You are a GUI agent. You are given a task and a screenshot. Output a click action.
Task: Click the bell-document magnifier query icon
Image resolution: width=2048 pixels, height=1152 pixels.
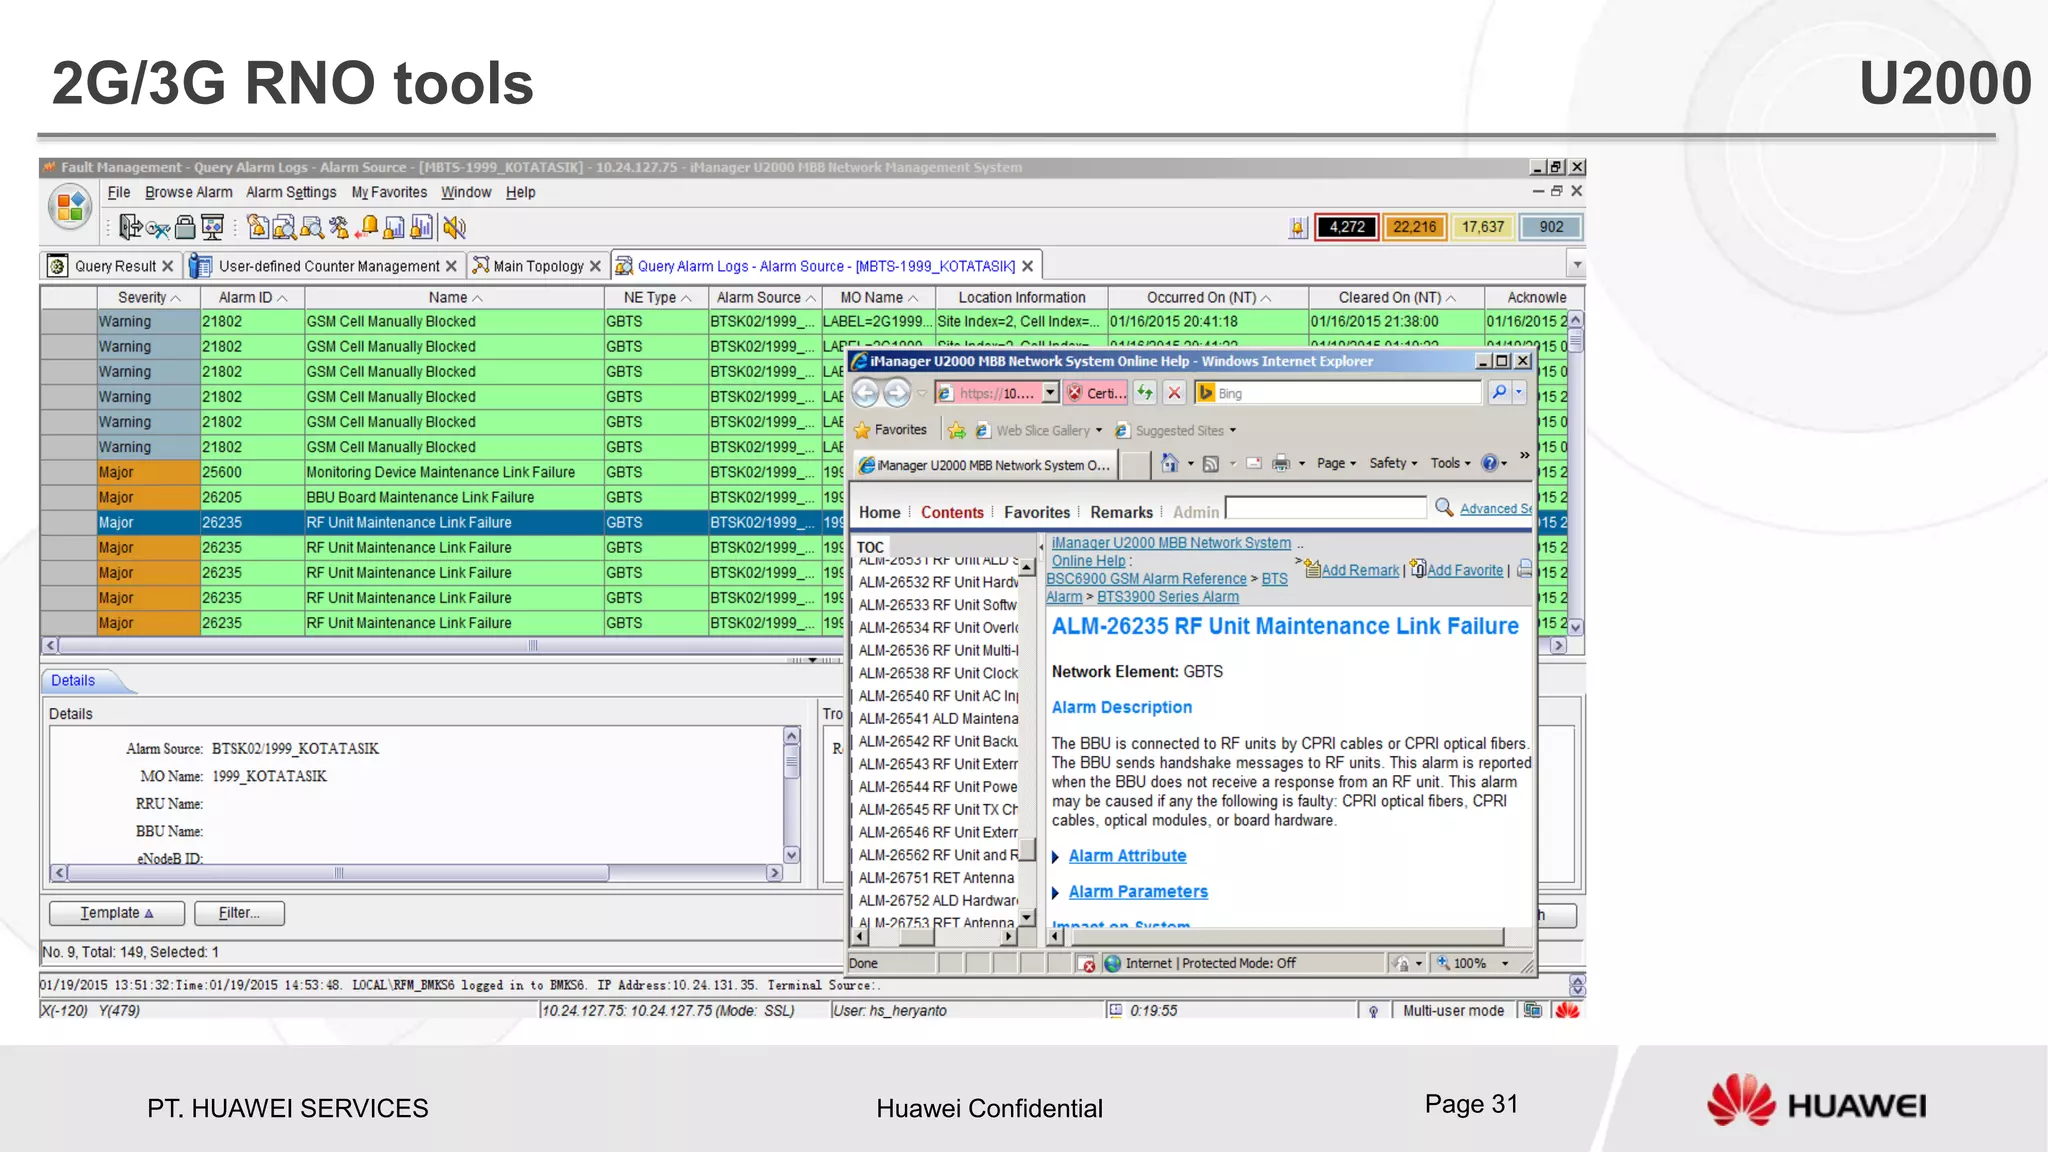click(284, 228)
